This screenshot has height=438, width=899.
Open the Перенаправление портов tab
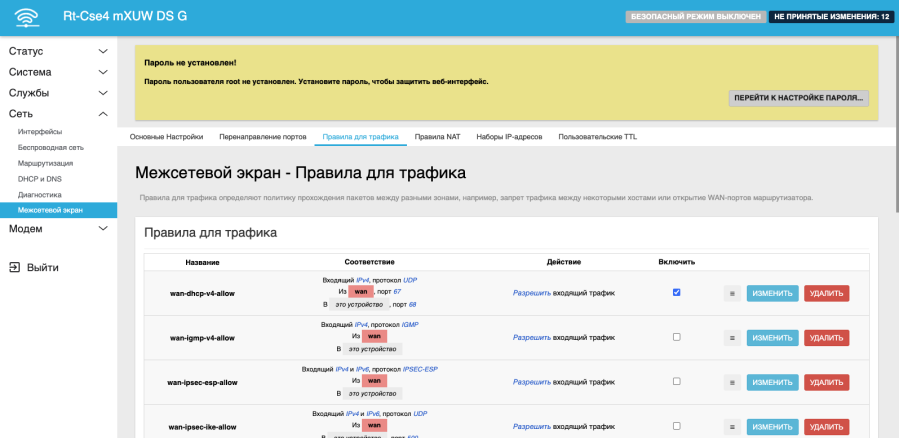pos(263,136)
